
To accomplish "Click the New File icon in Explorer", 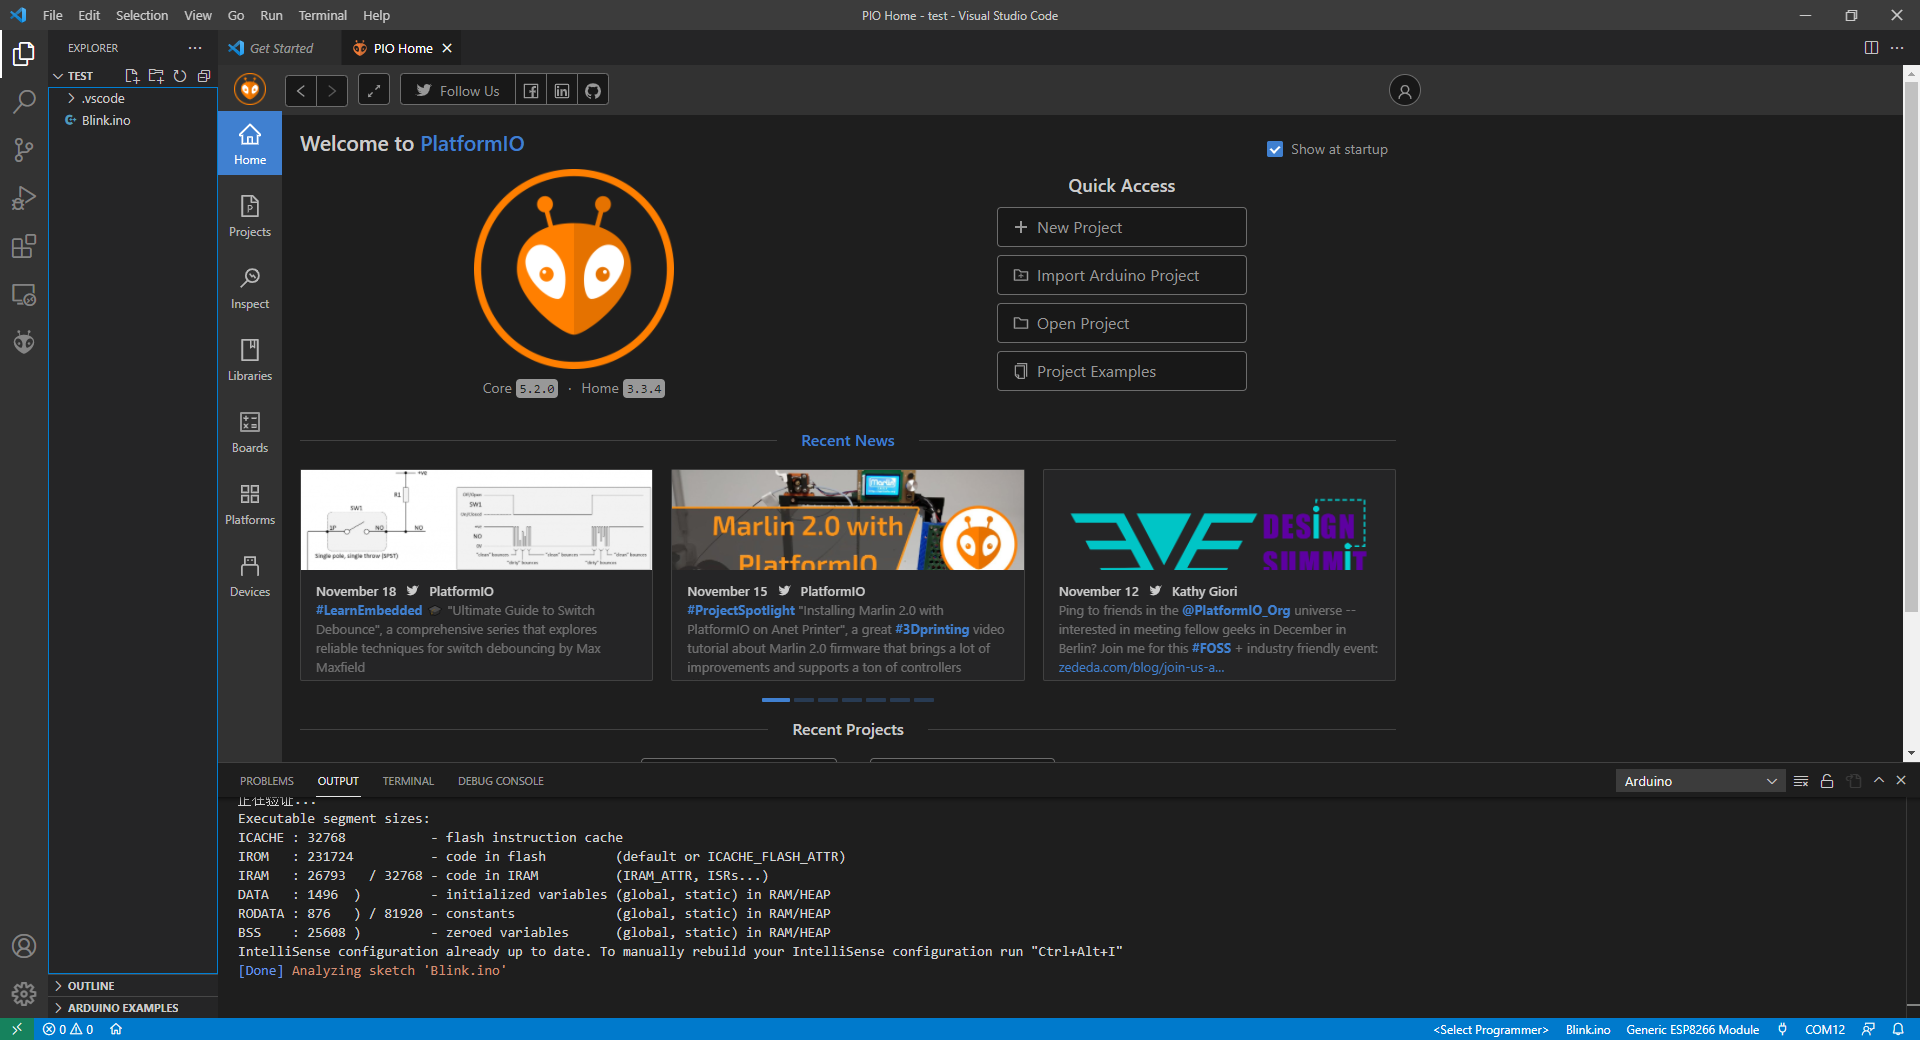I will tap(131, 76).
